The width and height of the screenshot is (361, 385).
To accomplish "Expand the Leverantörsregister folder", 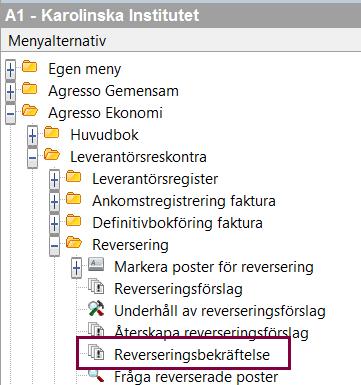I will tap(54, 180).
